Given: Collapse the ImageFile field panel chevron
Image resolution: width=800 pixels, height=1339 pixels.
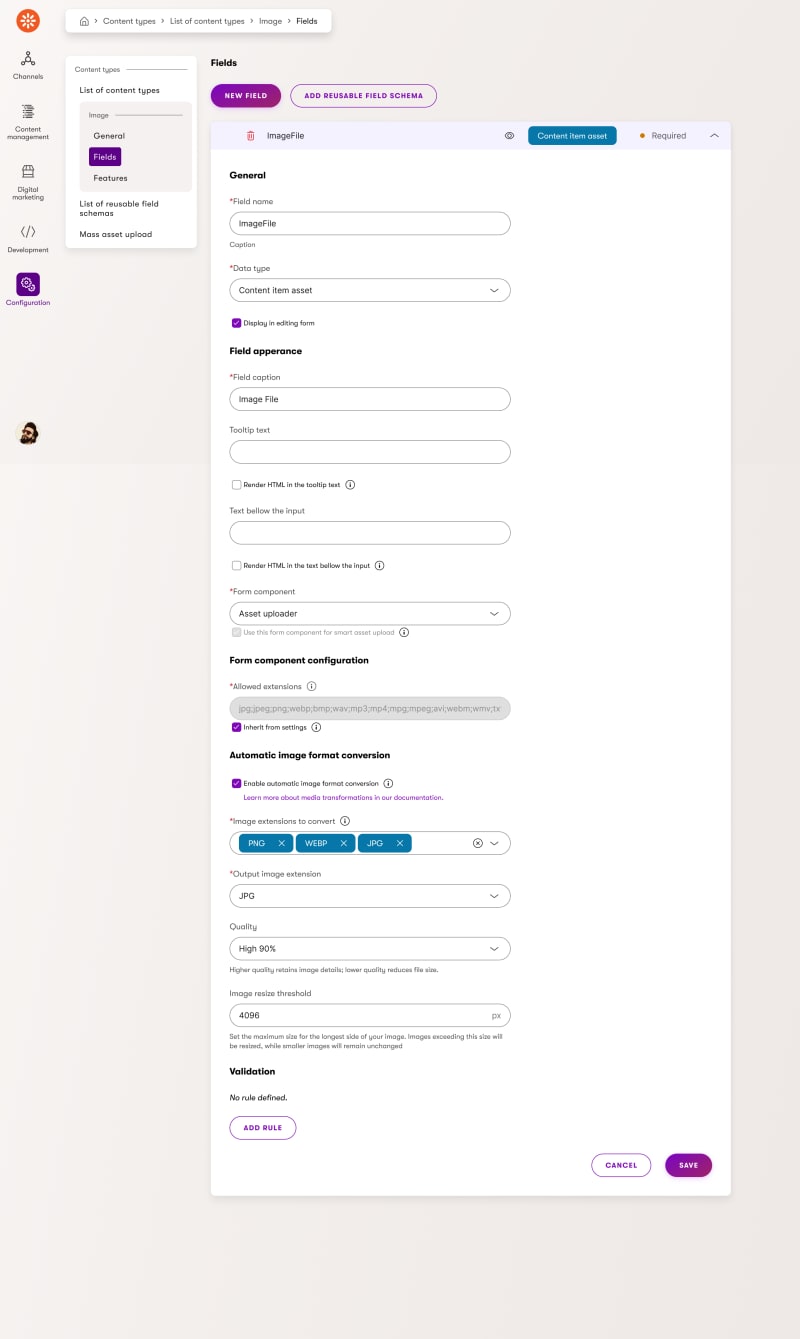Looking at the screenshot, I should click(714, 135).
